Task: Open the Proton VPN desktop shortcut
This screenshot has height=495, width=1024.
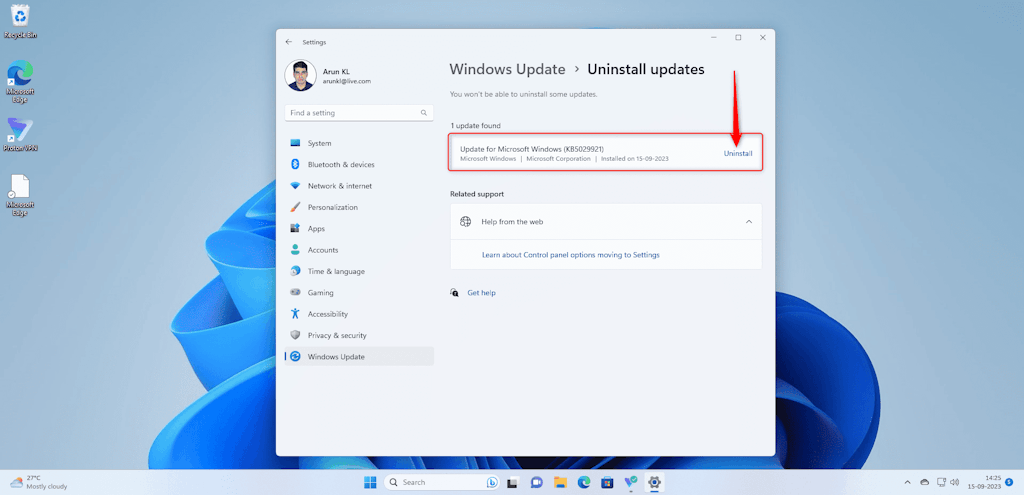Action: [x=21, y=135]
